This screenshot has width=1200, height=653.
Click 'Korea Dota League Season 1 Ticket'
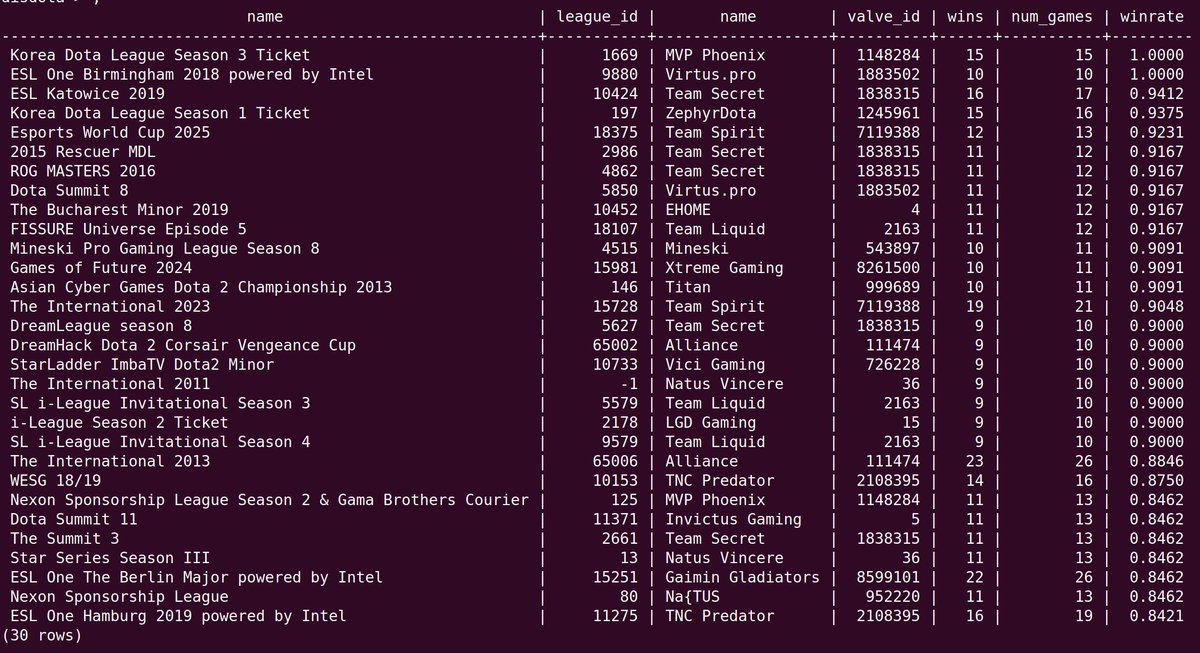click(160, 113)
